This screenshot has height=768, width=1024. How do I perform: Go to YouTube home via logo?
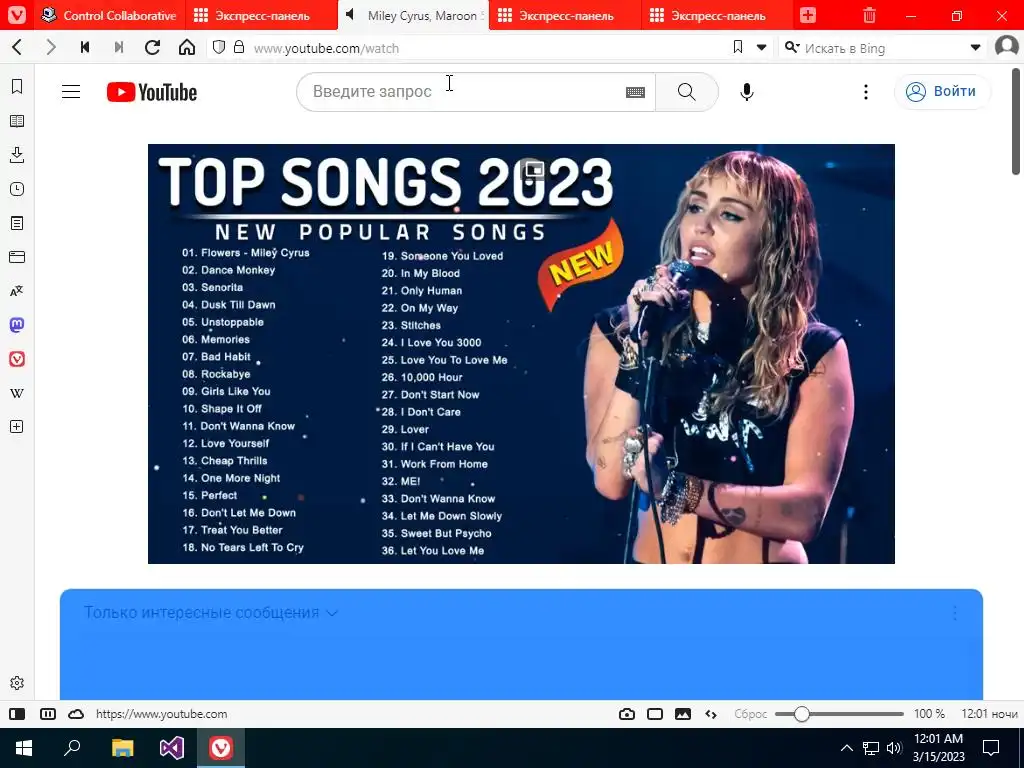click(x=152, y=92)
